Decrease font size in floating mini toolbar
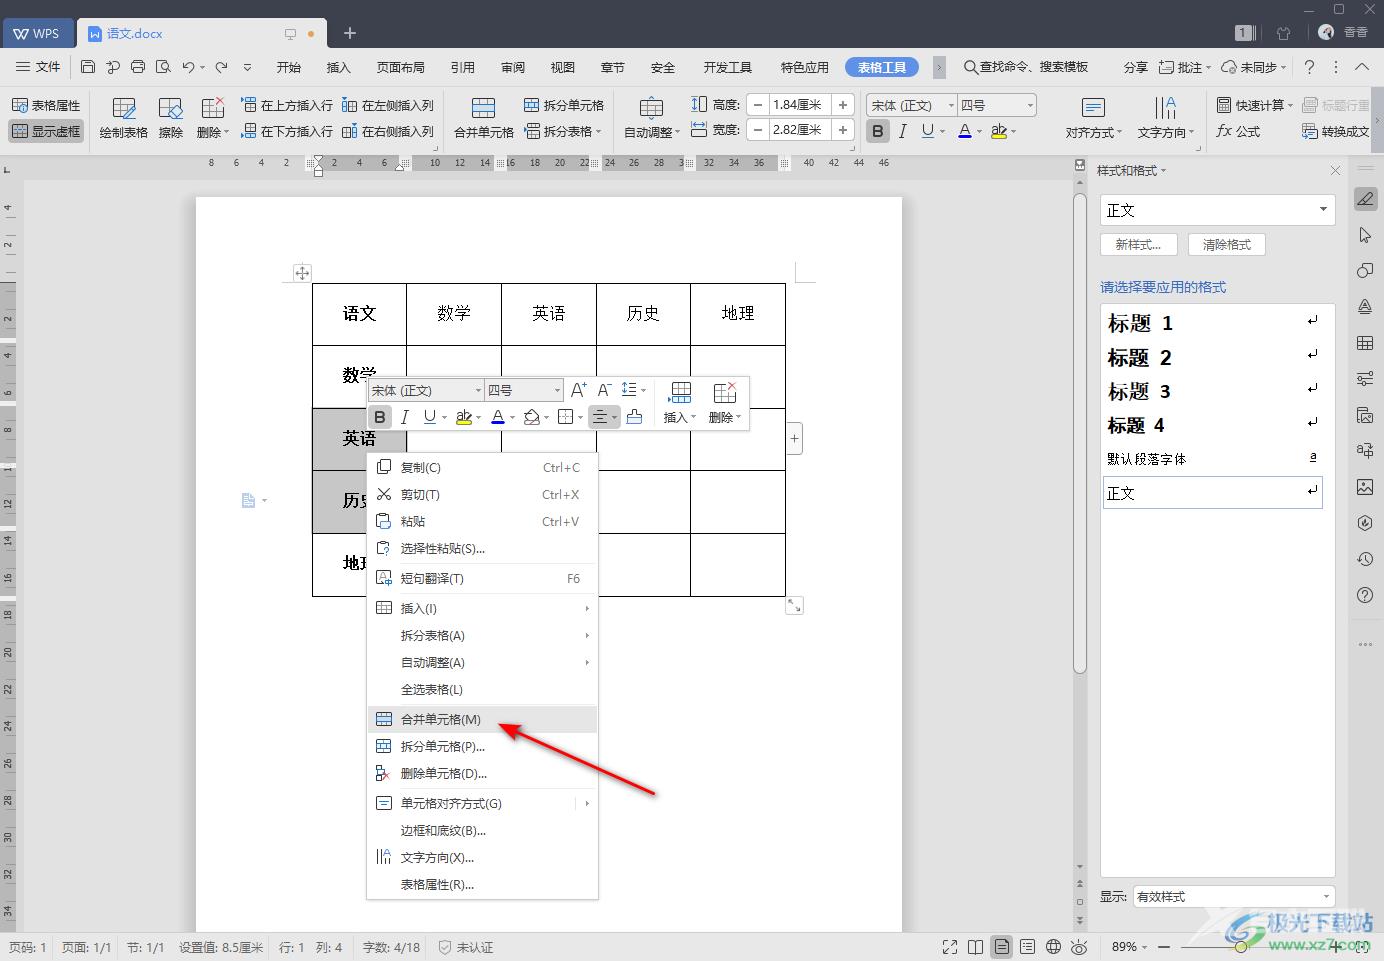1384x961 pixels. click(x=604, y=390)
